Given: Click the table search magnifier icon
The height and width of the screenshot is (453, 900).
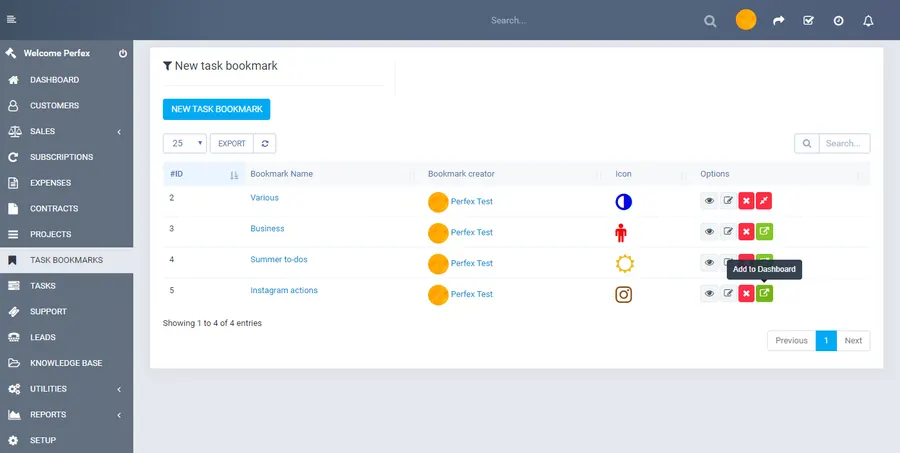Looking at the screenshot, I should coord(806,144).
